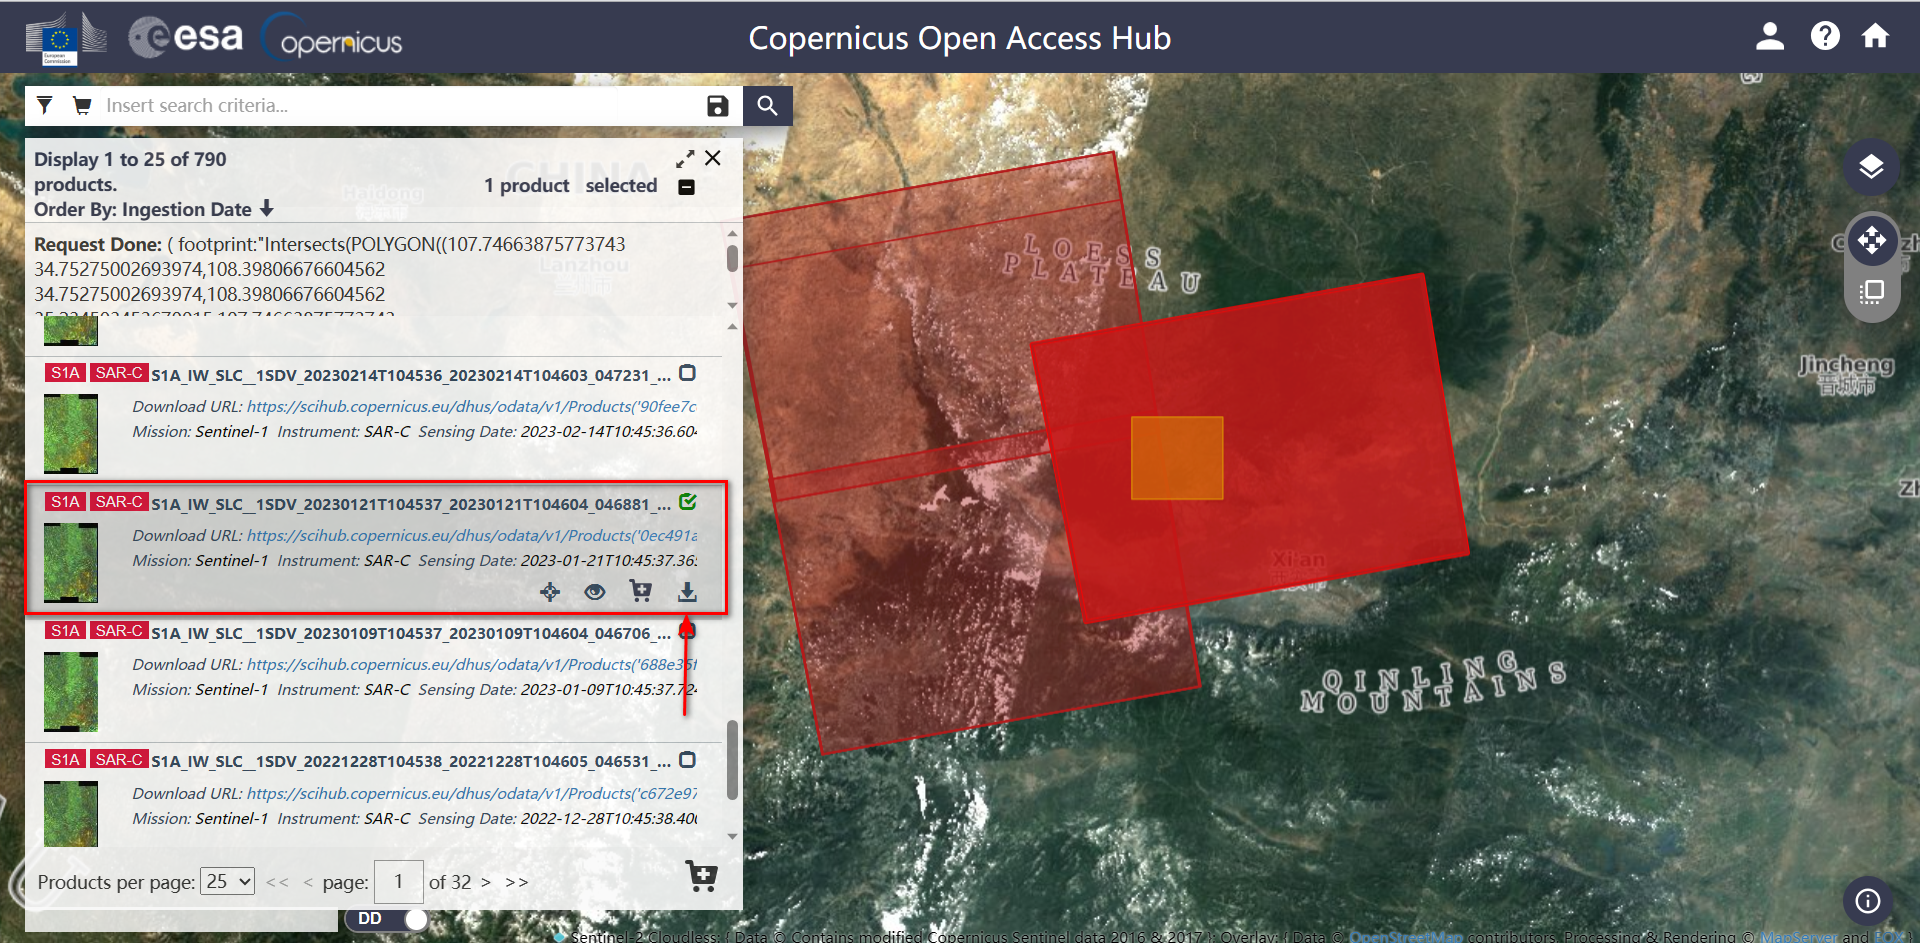This screenshot has width=1920, height=943.
Task: Click 'Display 1 to 25 of 790' text
Action: [130, 159]
